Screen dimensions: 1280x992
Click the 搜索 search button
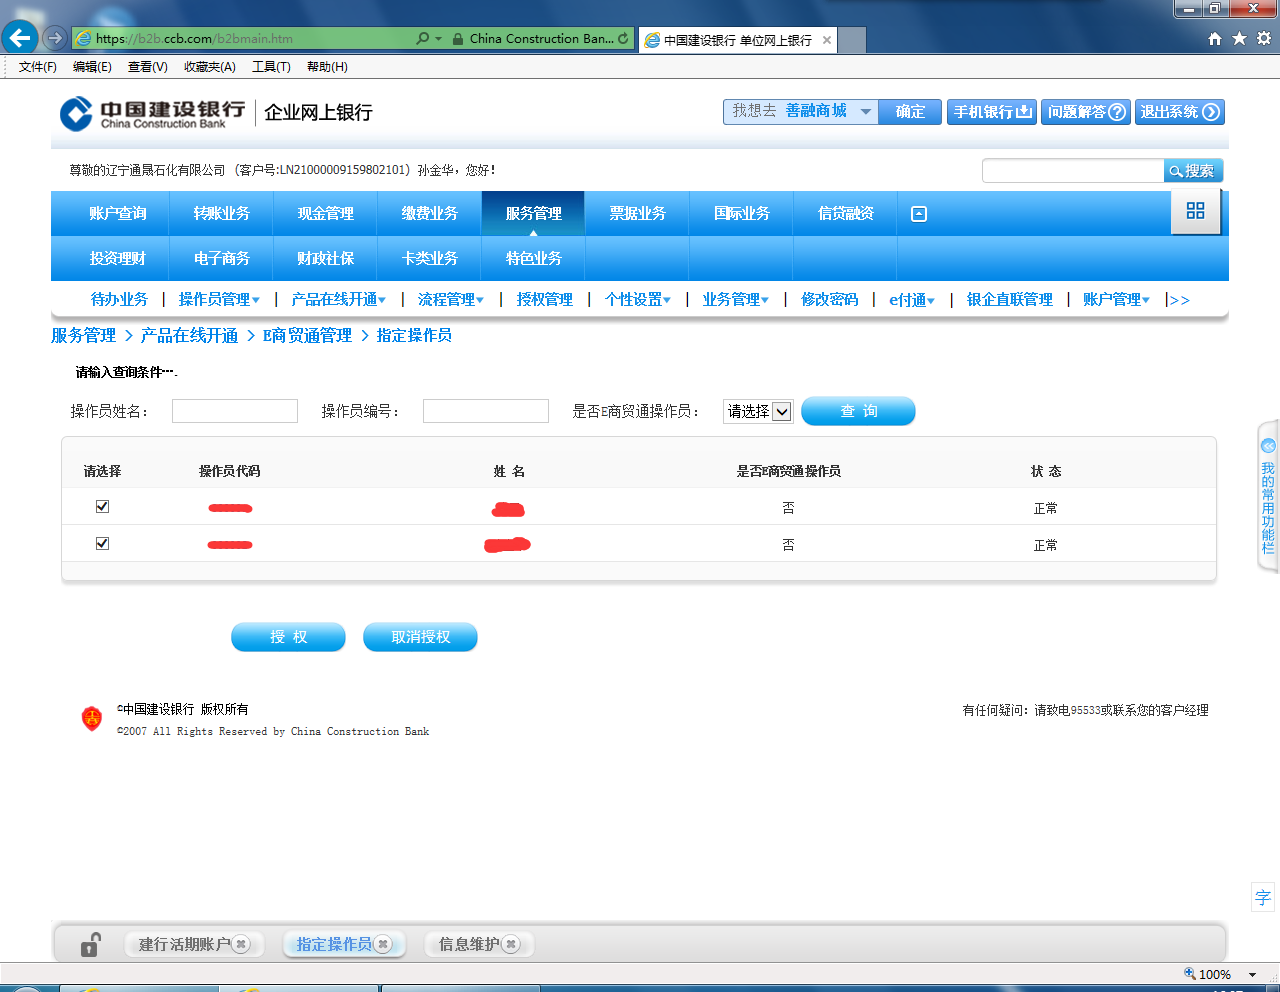point(1193,171)
